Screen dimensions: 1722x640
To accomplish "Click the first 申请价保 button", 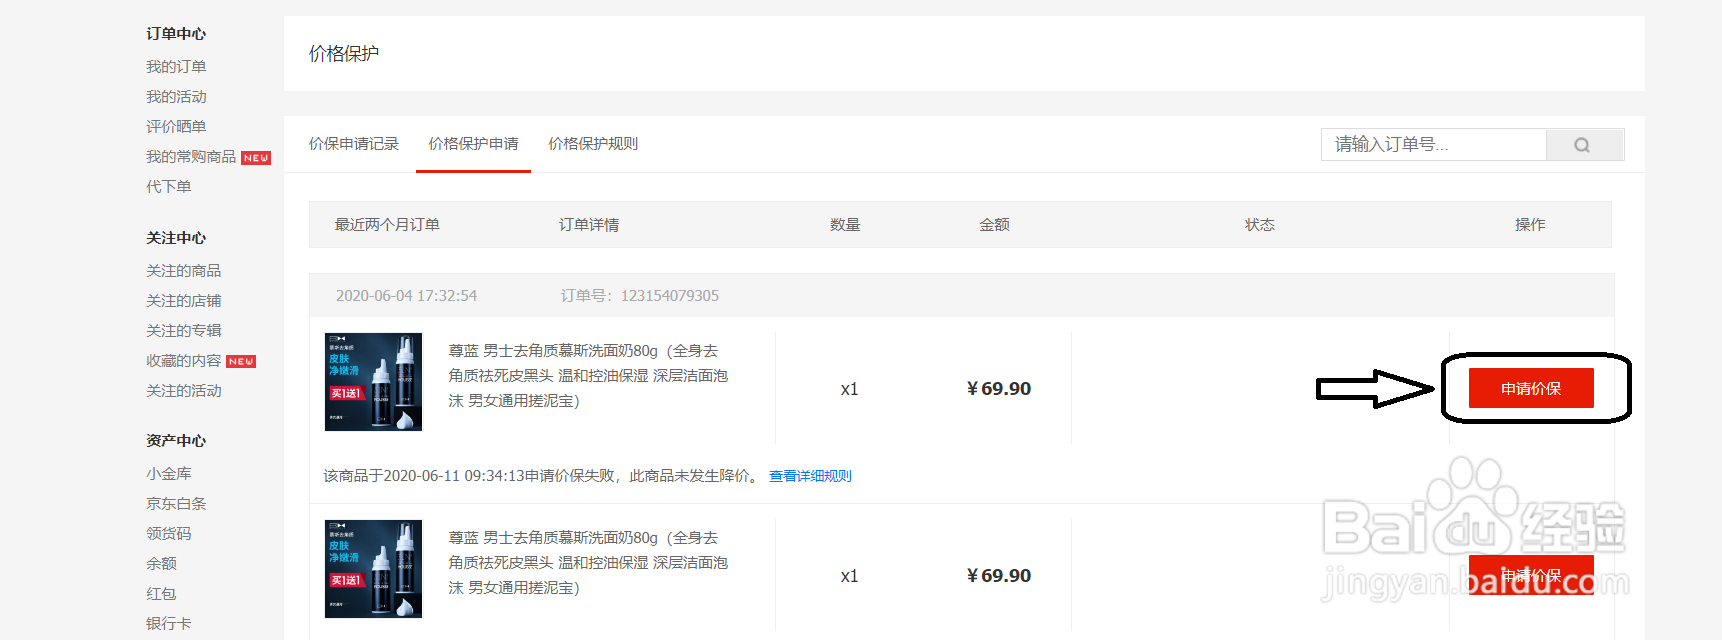I will pos(1530,388).
